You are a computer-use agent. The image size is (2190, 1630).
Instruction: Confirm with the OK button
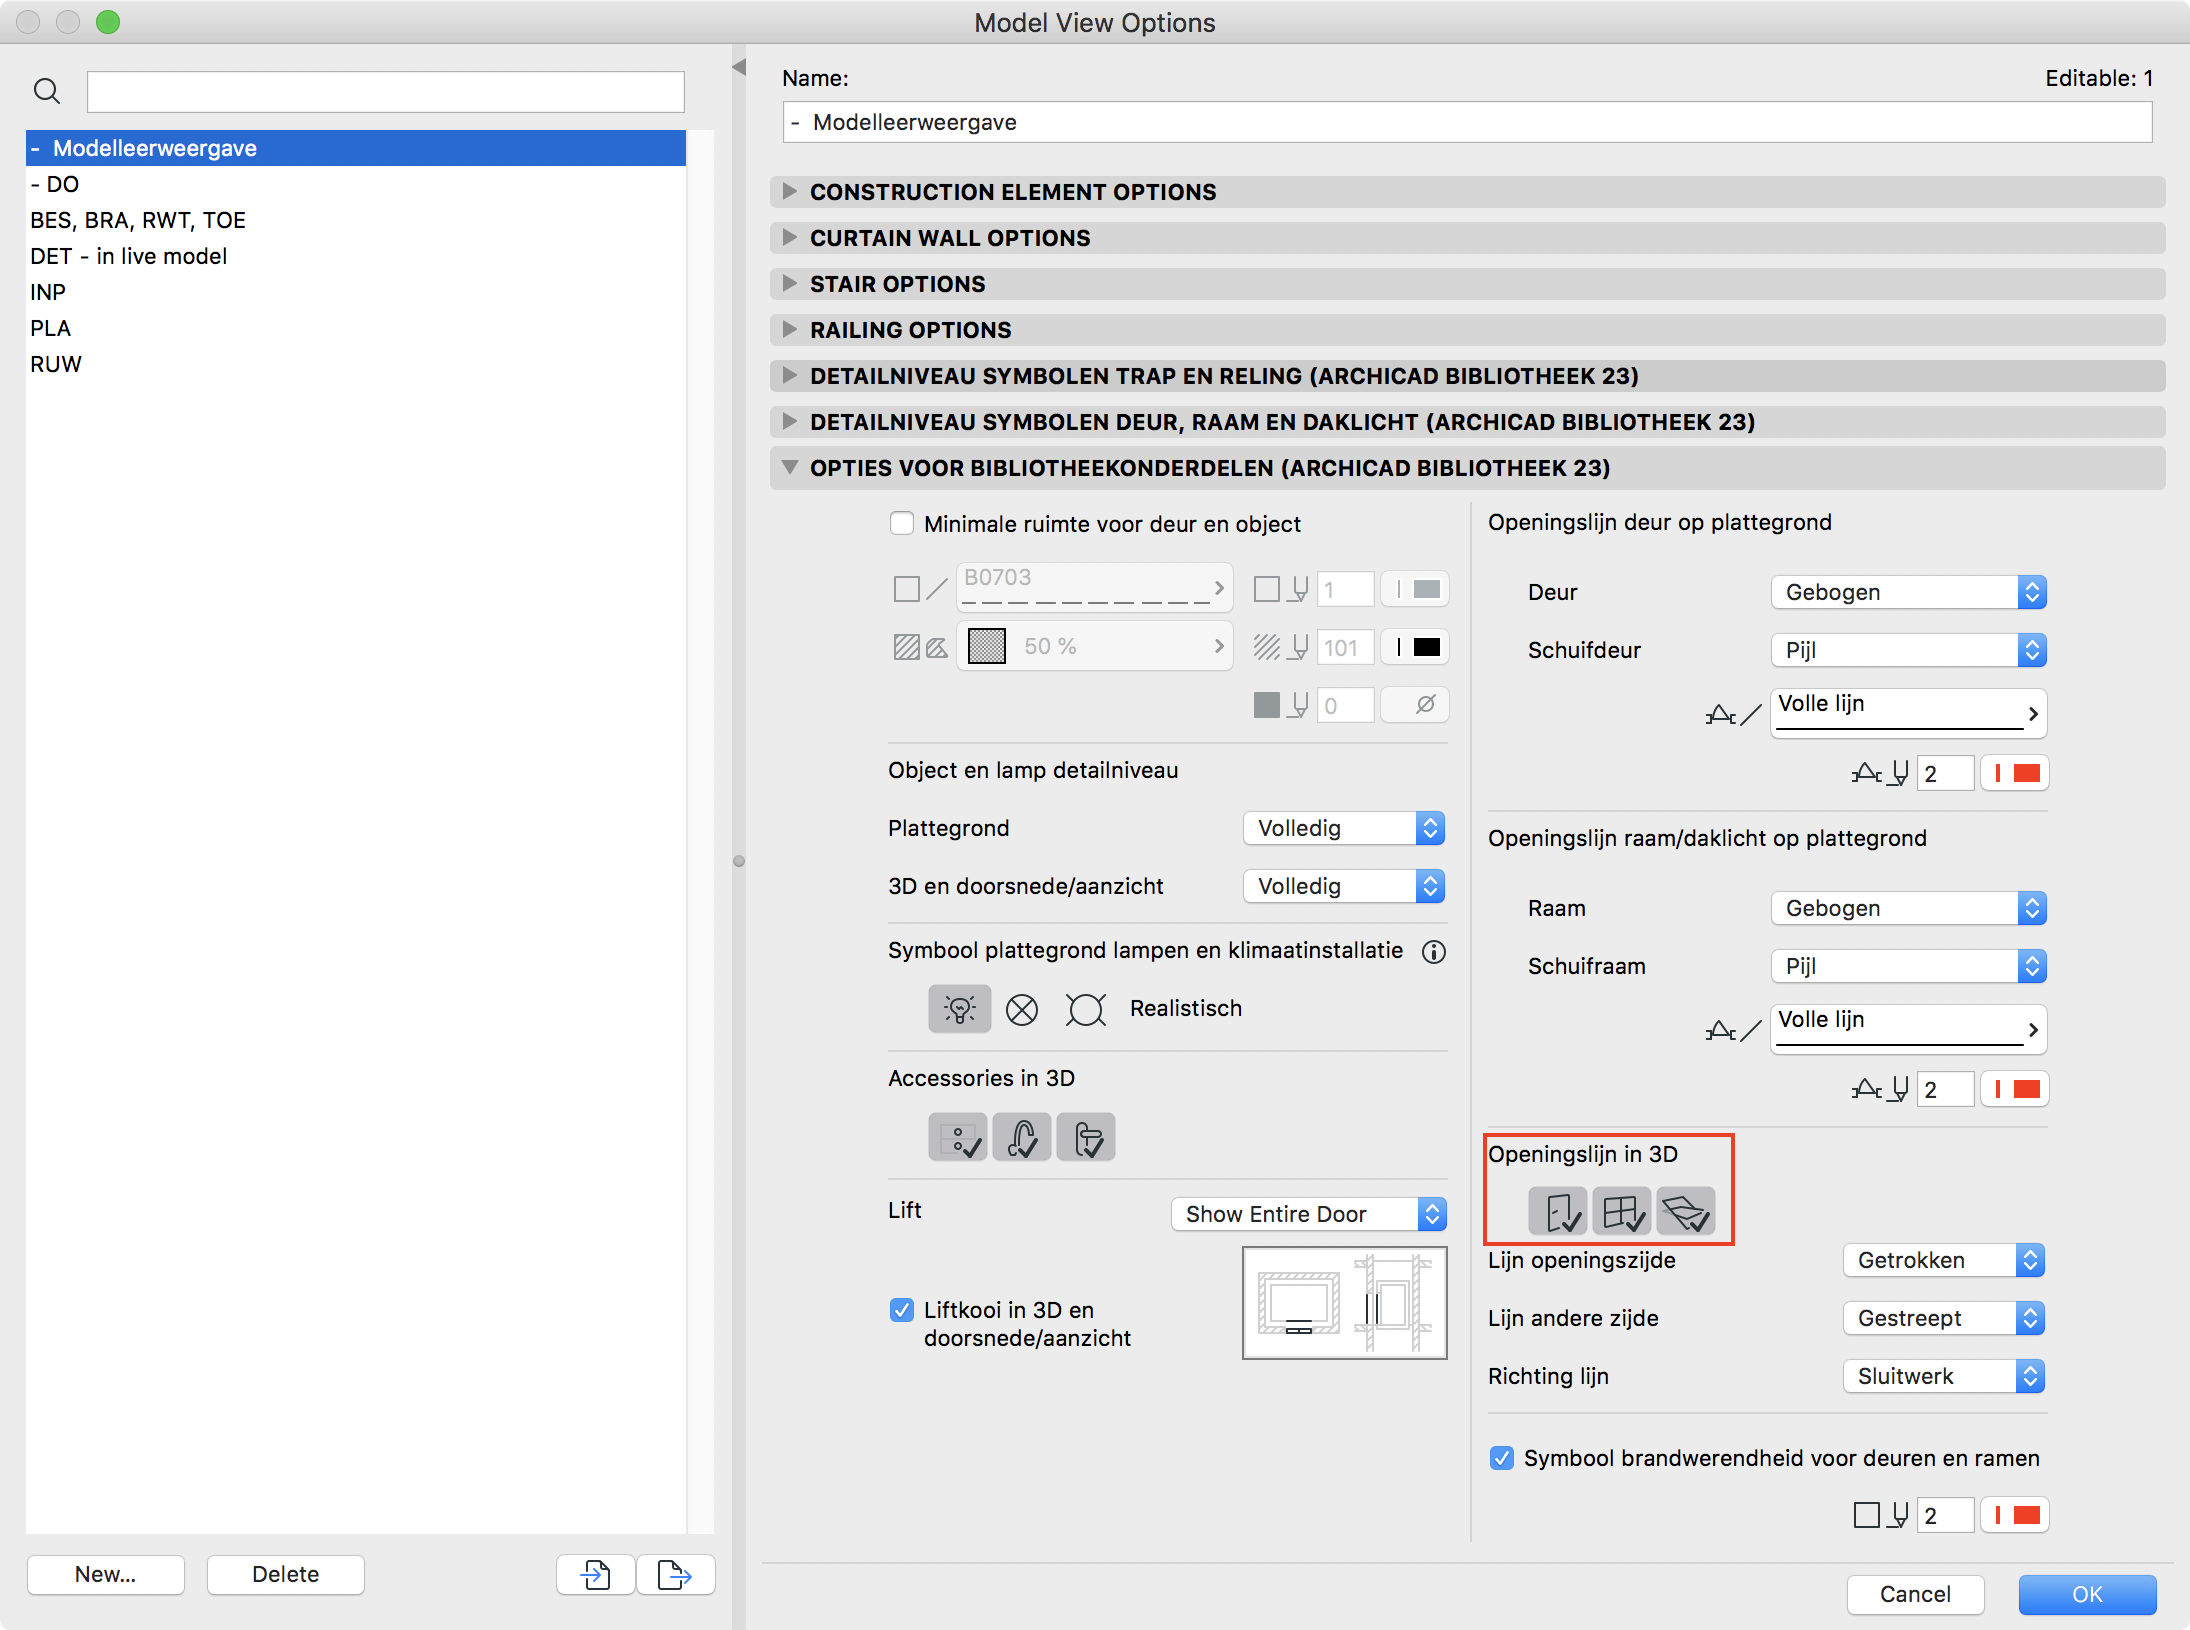[x=2087, y=1594]
